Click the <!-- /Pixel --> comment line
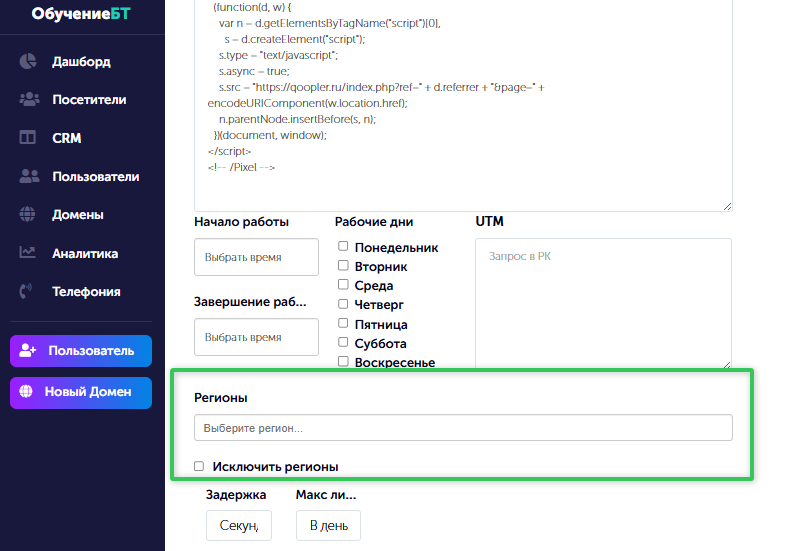This screenshot has height=551, width=788. (241, 167)
